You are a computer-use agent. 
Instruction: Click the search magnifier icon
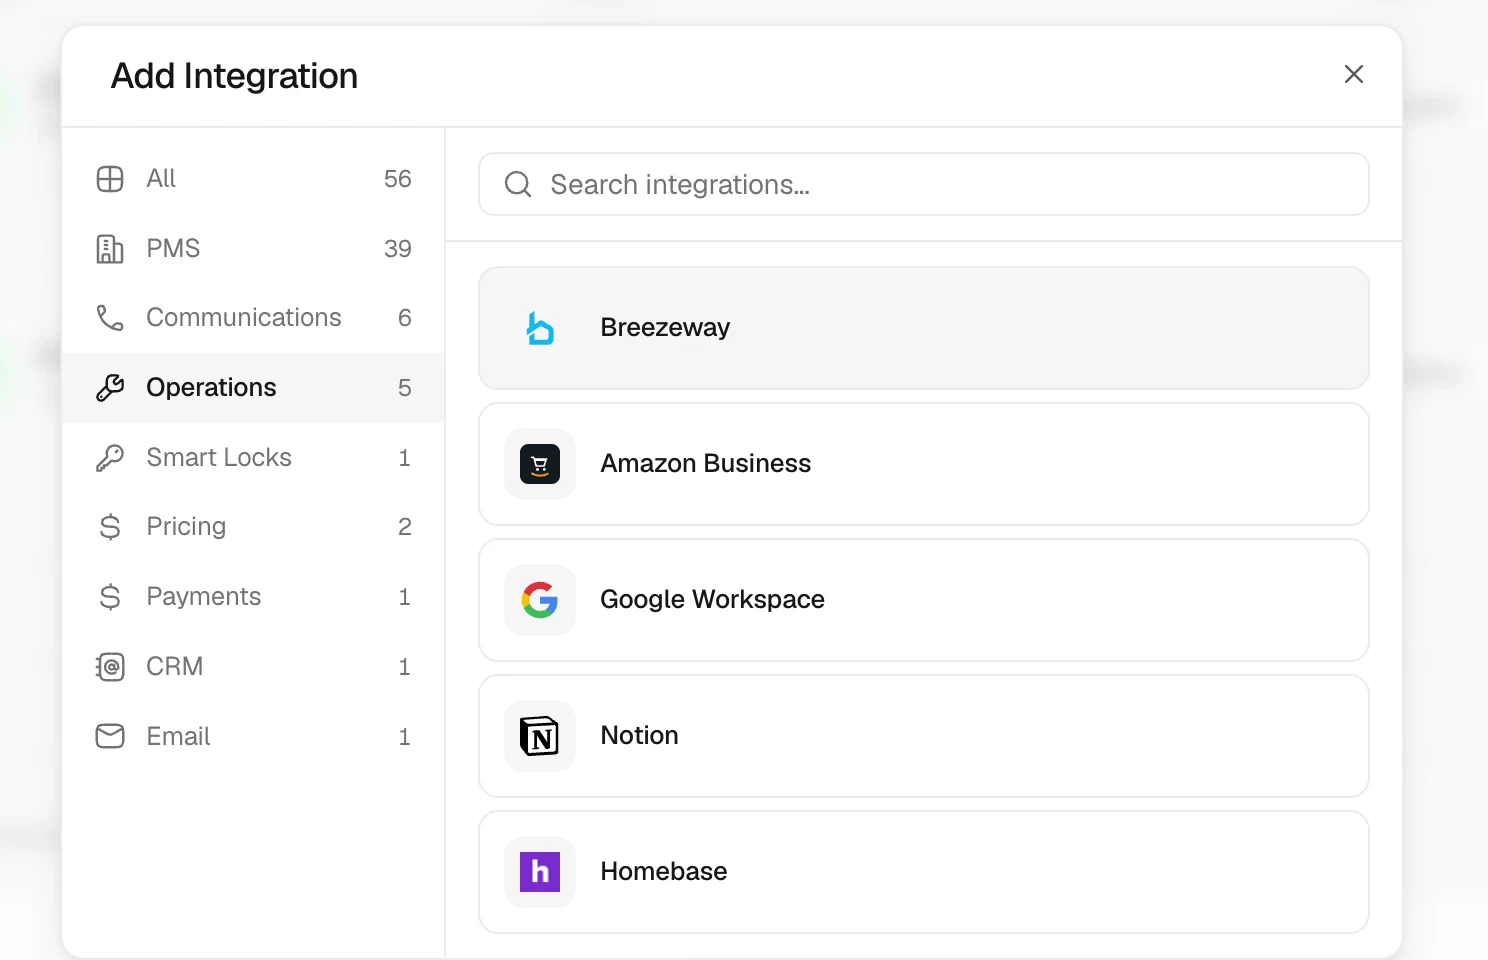click(518, 184)
